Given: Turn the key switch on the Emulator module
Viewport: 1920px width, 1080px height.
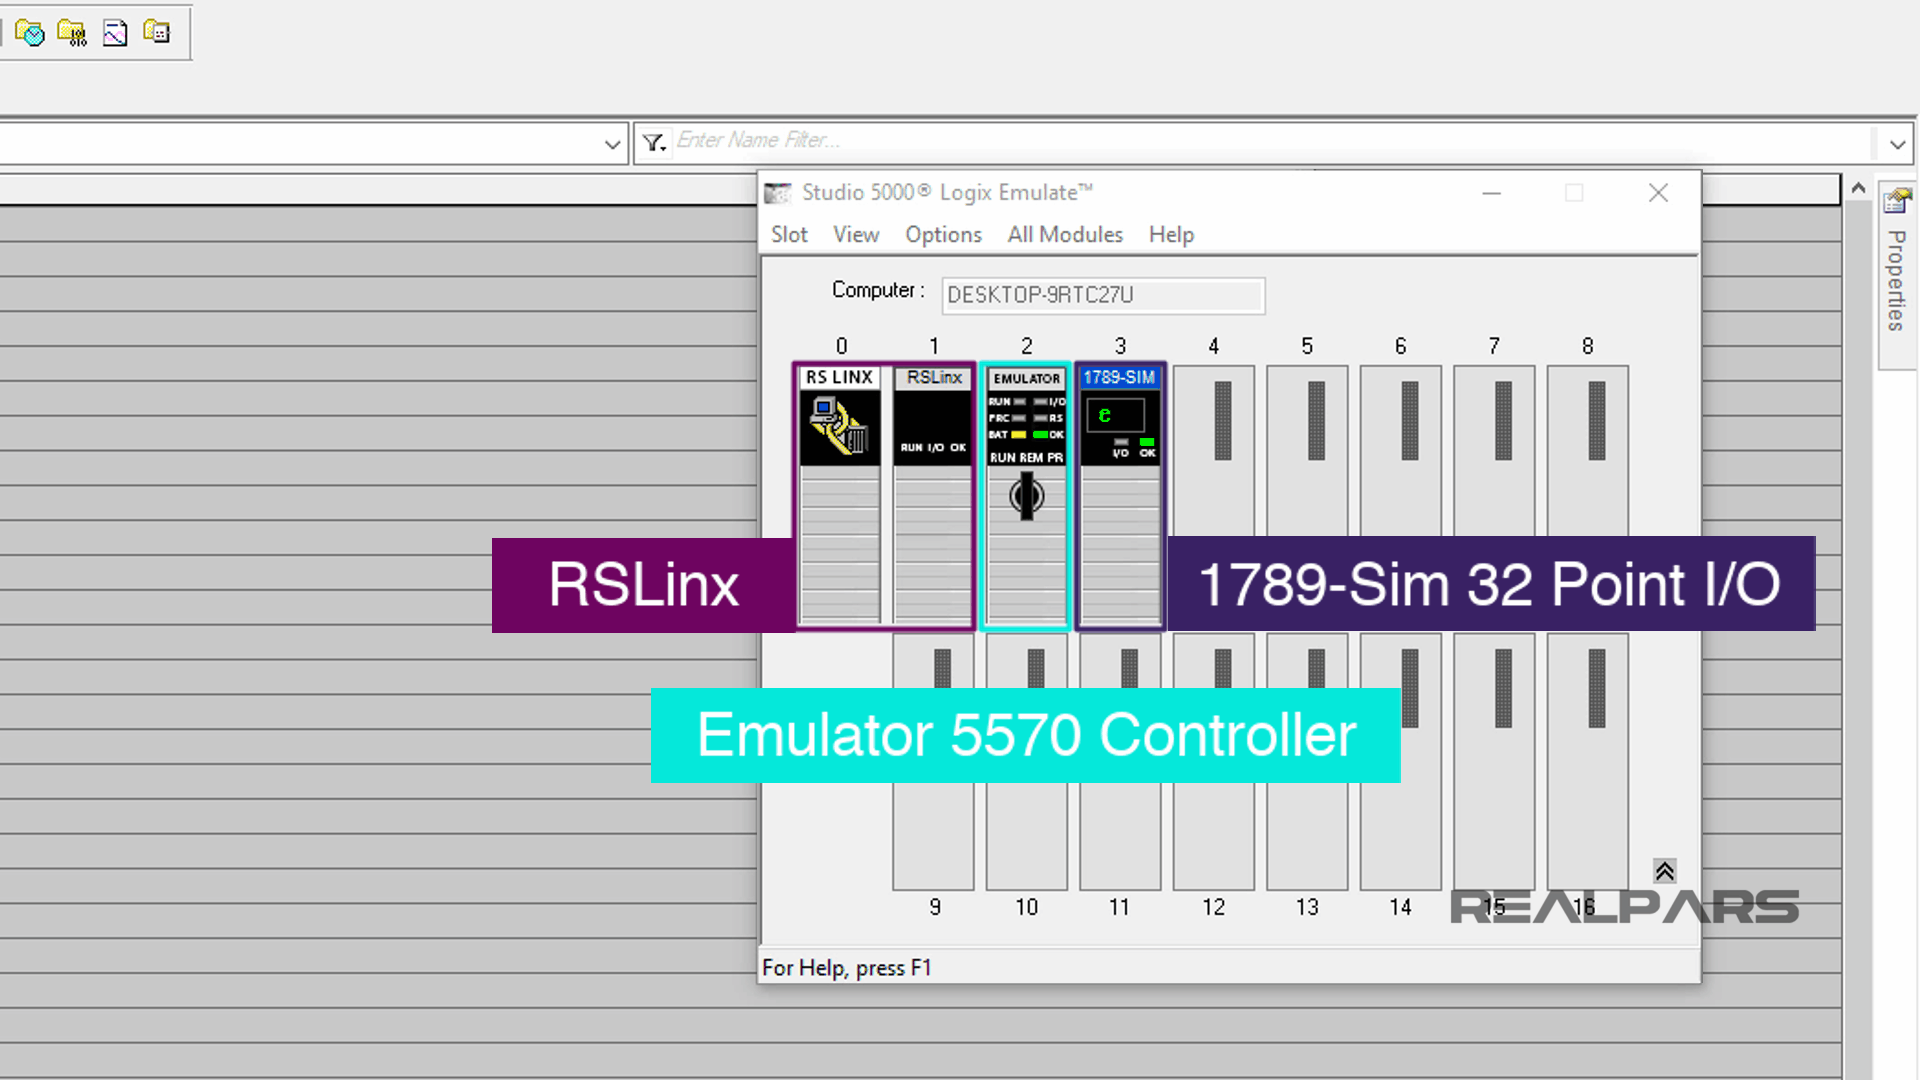Looking at the screenshot, I should point(1026,496).
